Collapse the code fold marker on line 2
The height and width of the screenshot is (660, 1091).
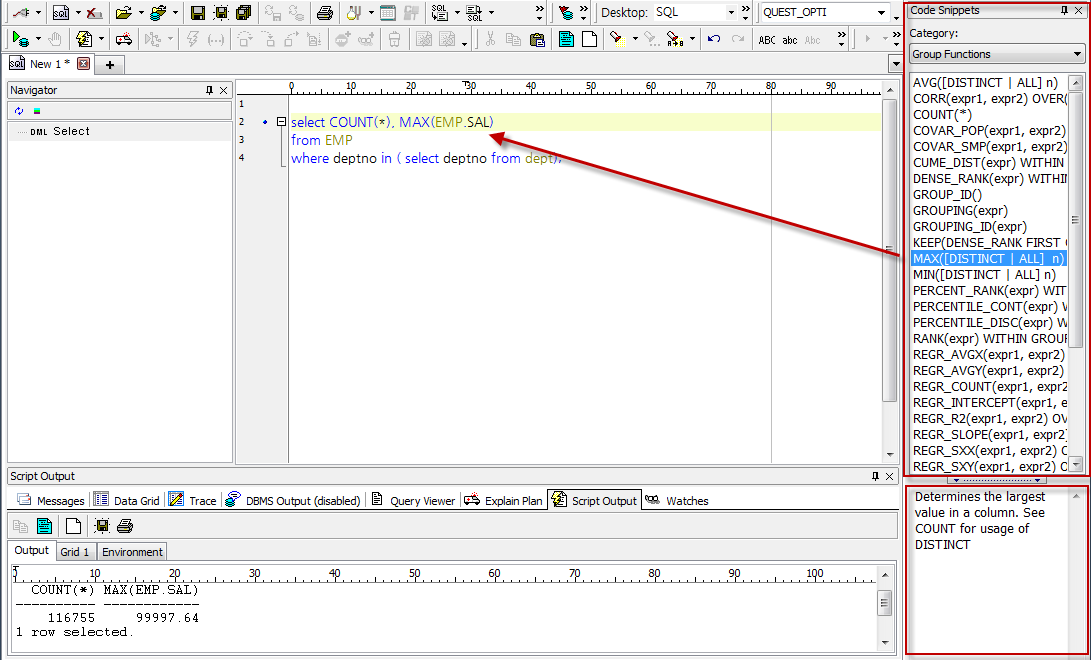(x=281, y=122)
